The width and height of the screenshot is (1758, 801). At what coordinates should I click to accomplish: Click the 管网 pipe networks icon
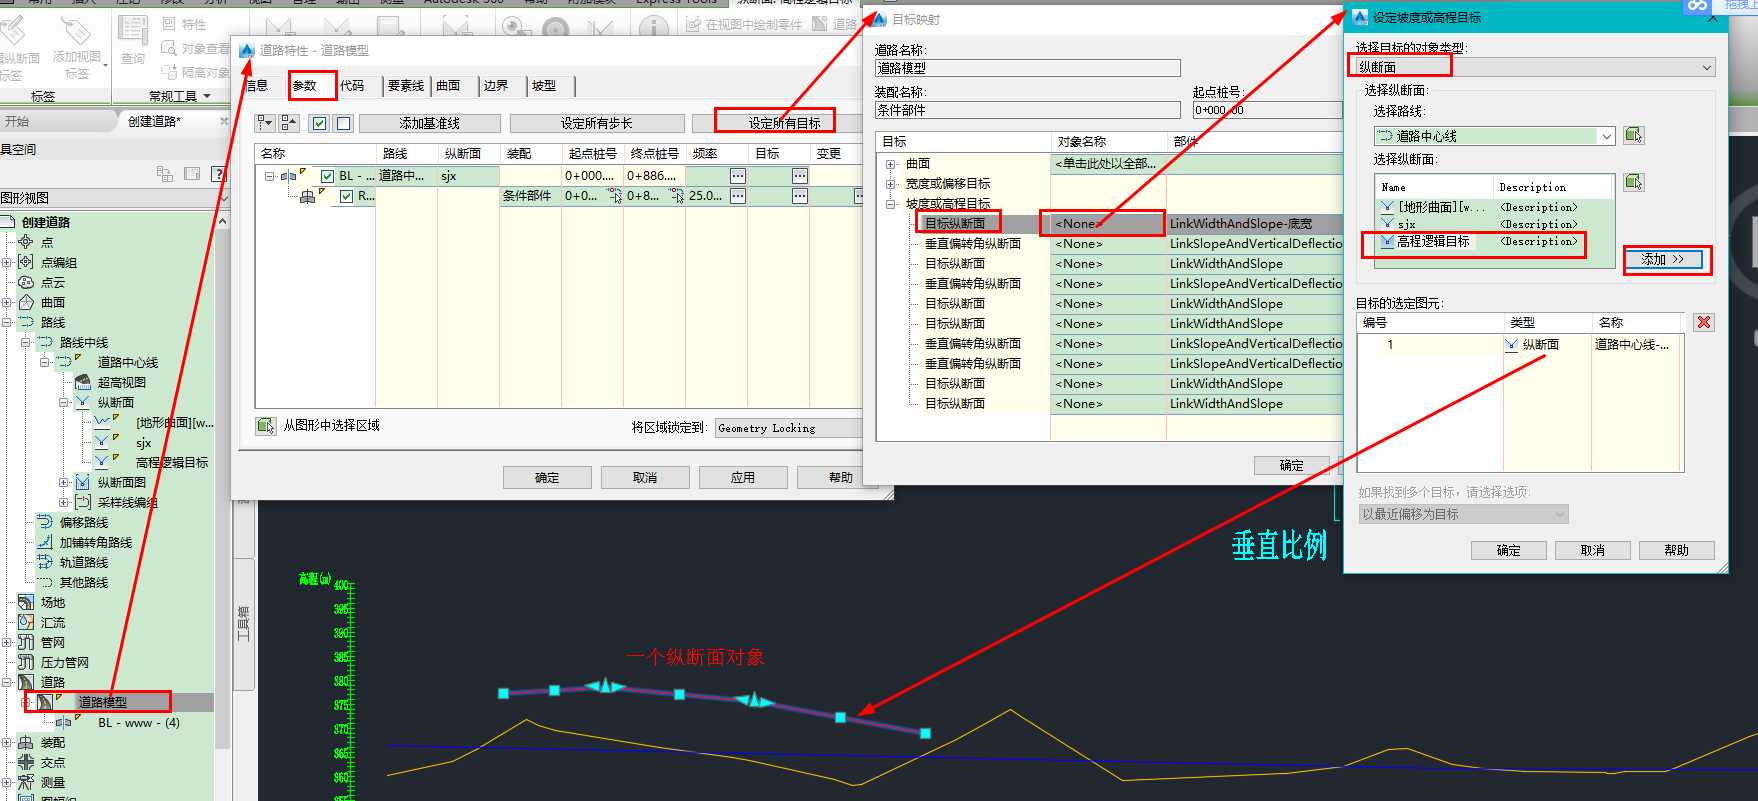point(26,642)
